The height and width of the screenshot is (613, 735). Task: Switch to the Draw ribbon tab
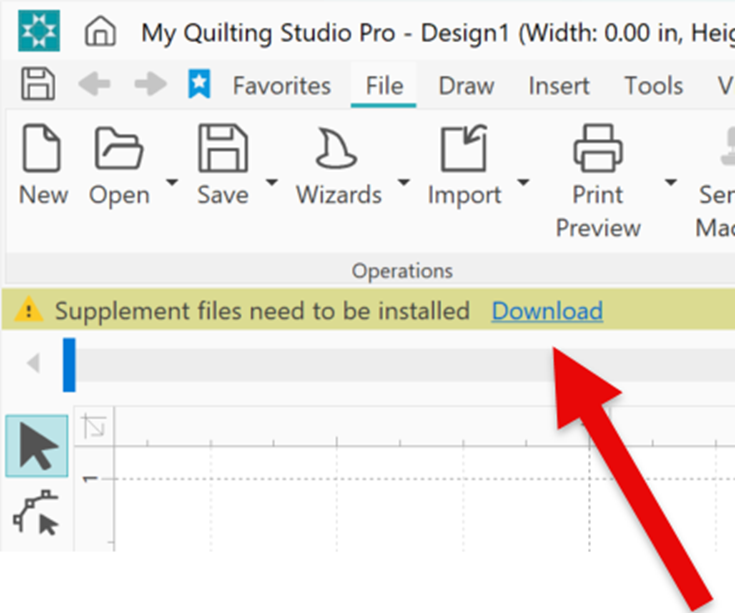click(x=466, y=86)
